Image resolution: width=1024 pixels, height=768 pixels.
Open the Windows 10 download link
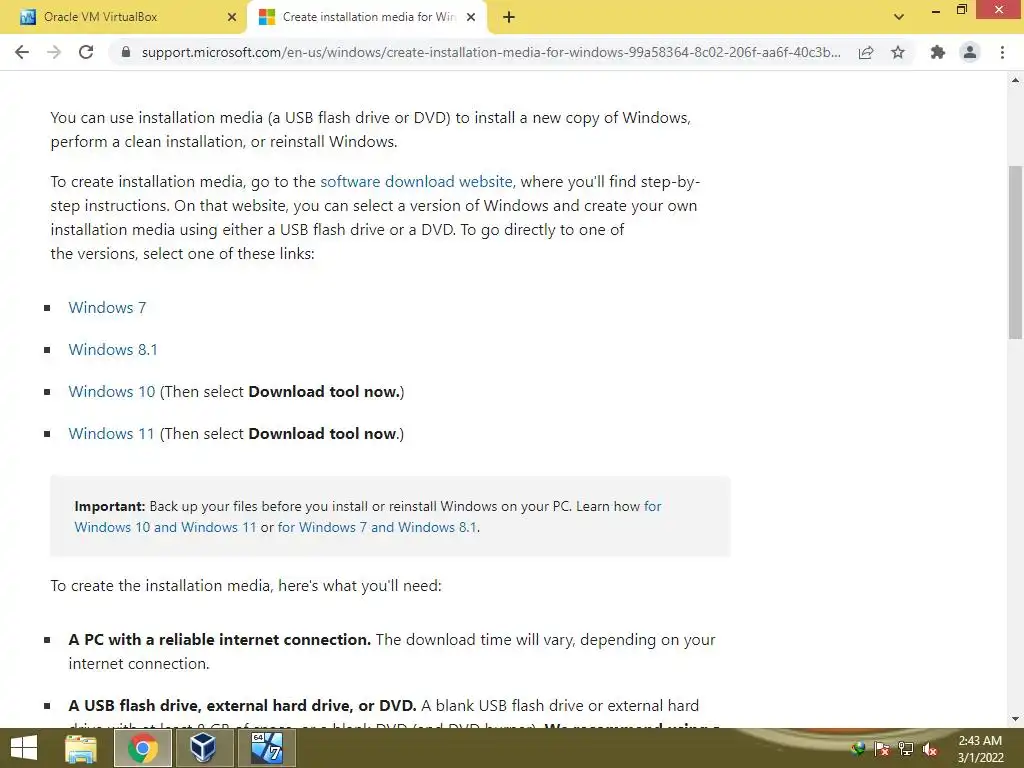112,391
